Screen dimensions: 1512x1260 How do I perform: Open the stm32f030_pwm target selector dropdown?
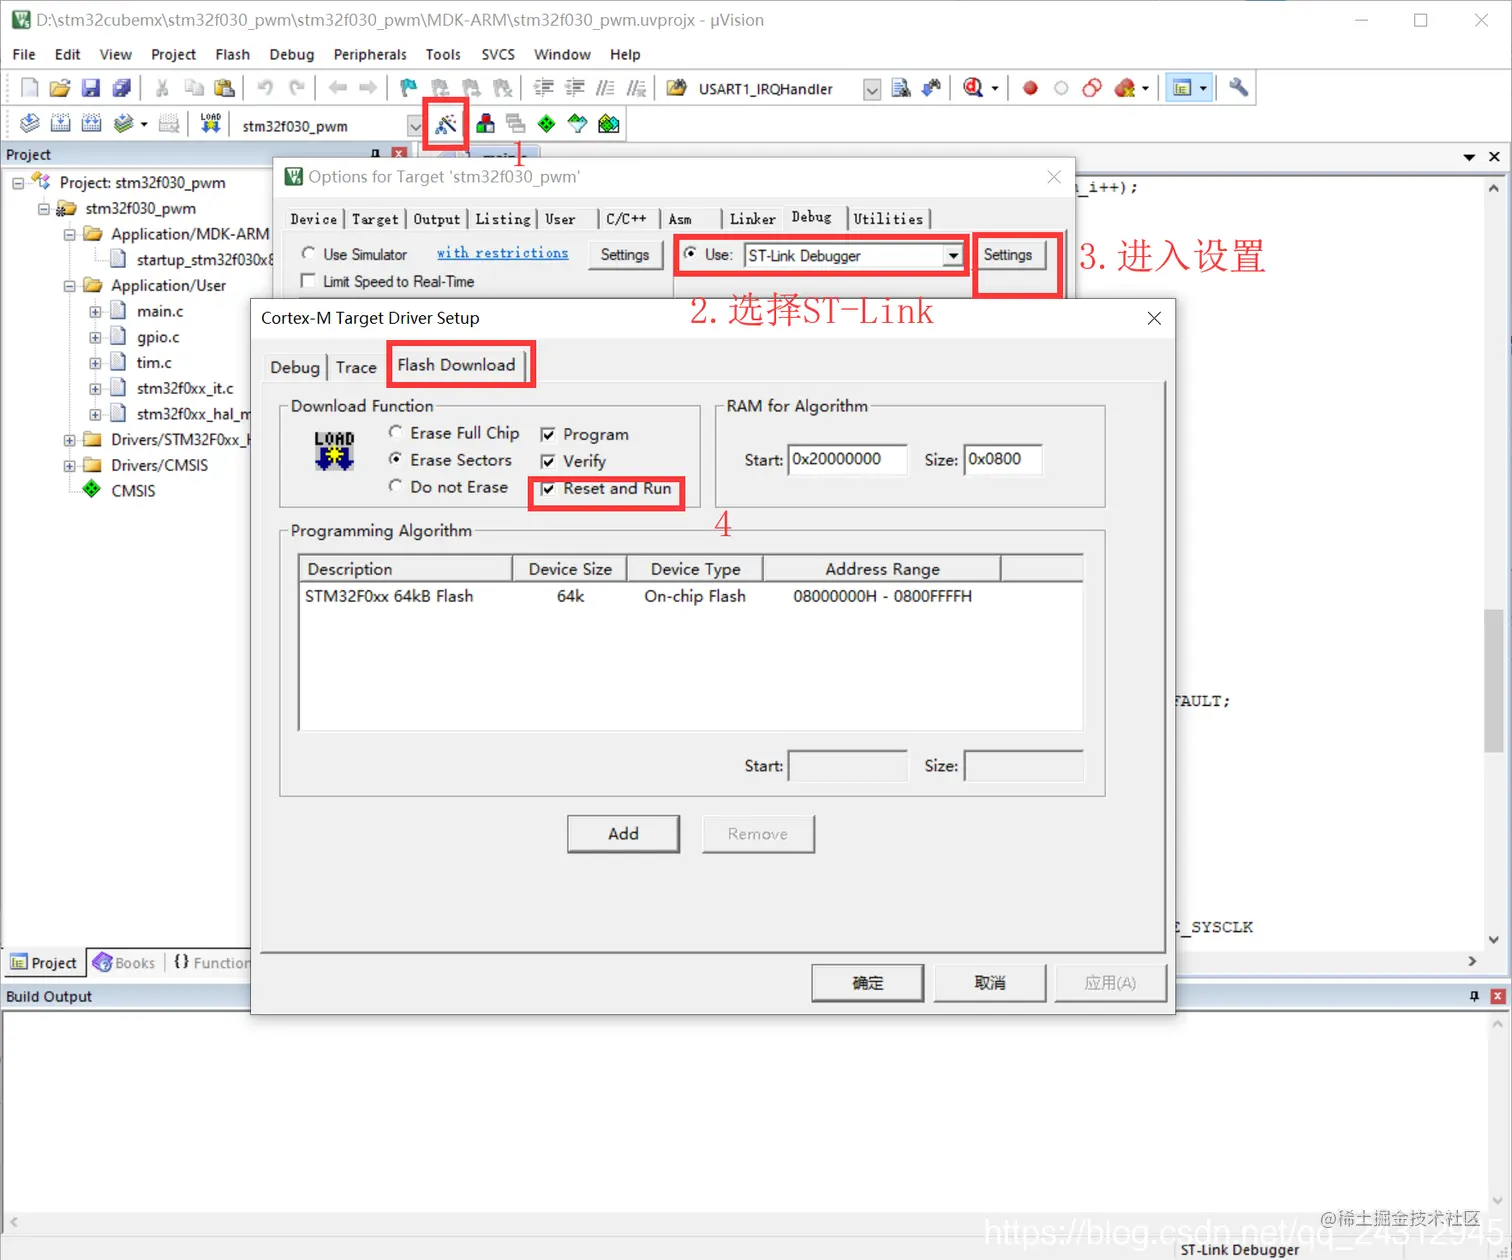pyautogui.click(x=415, y=126)
